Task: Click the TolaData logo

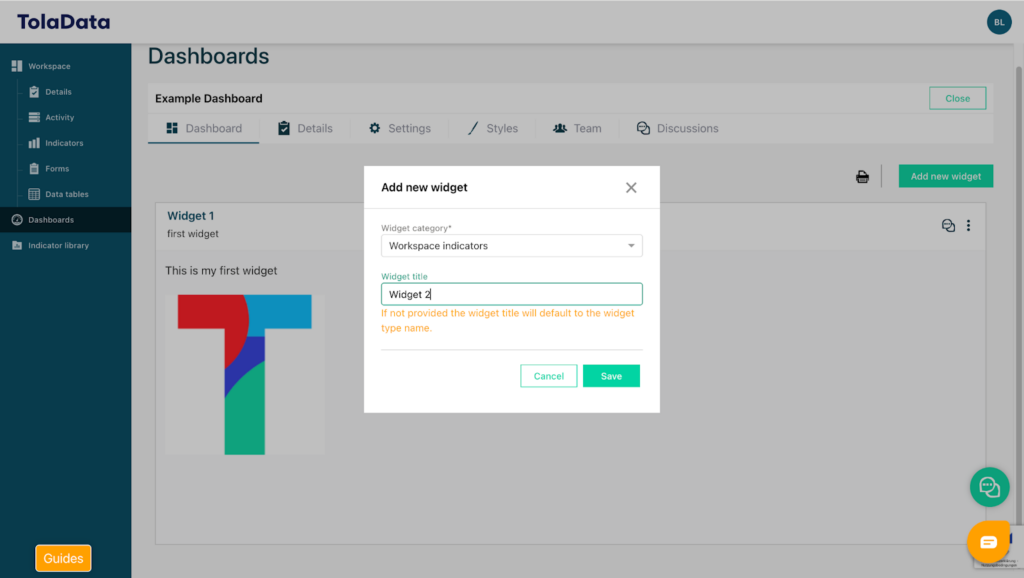Action: point(64,22)
